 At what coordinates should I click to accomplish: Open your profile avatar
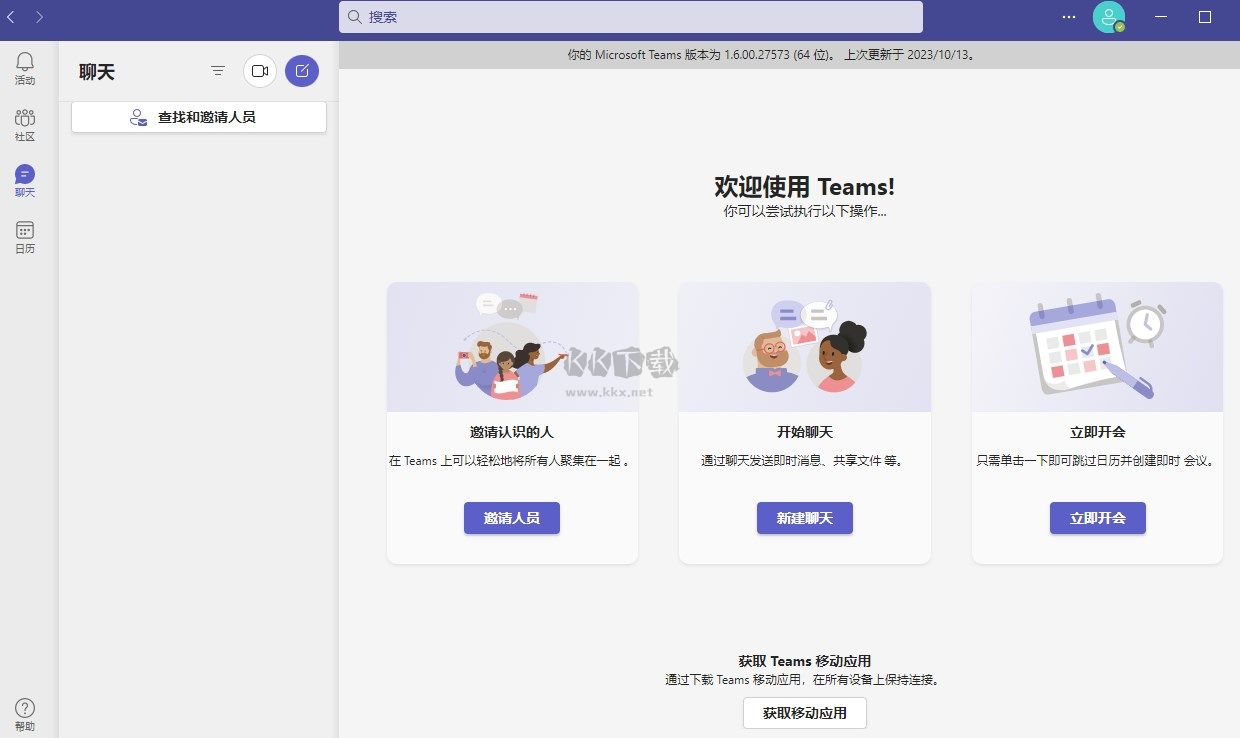click(1108, 16)
